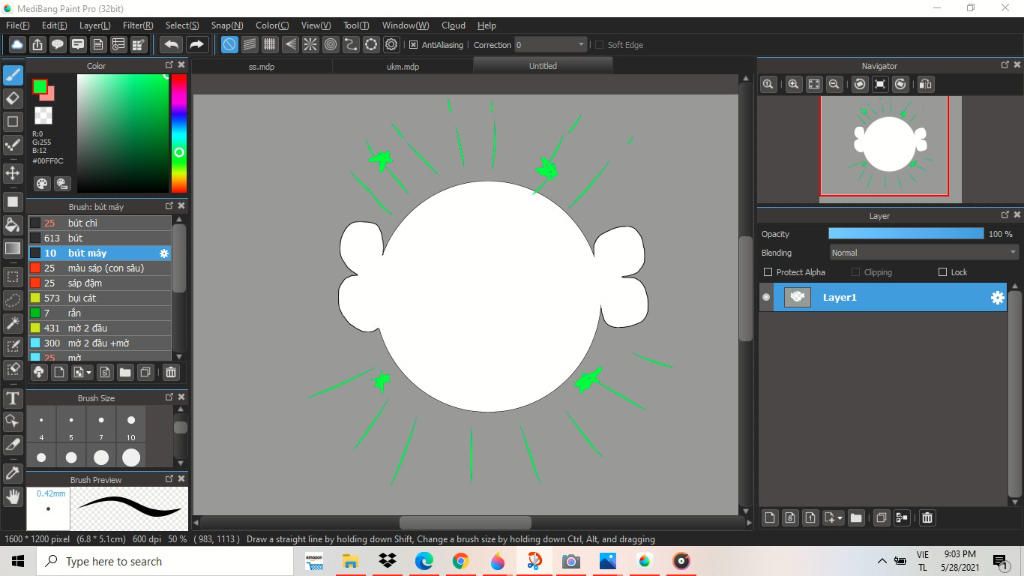Open Layer1 settings gear
Image resolution: width=1024 pixels, height=576 pixels.
click(997, 298)
